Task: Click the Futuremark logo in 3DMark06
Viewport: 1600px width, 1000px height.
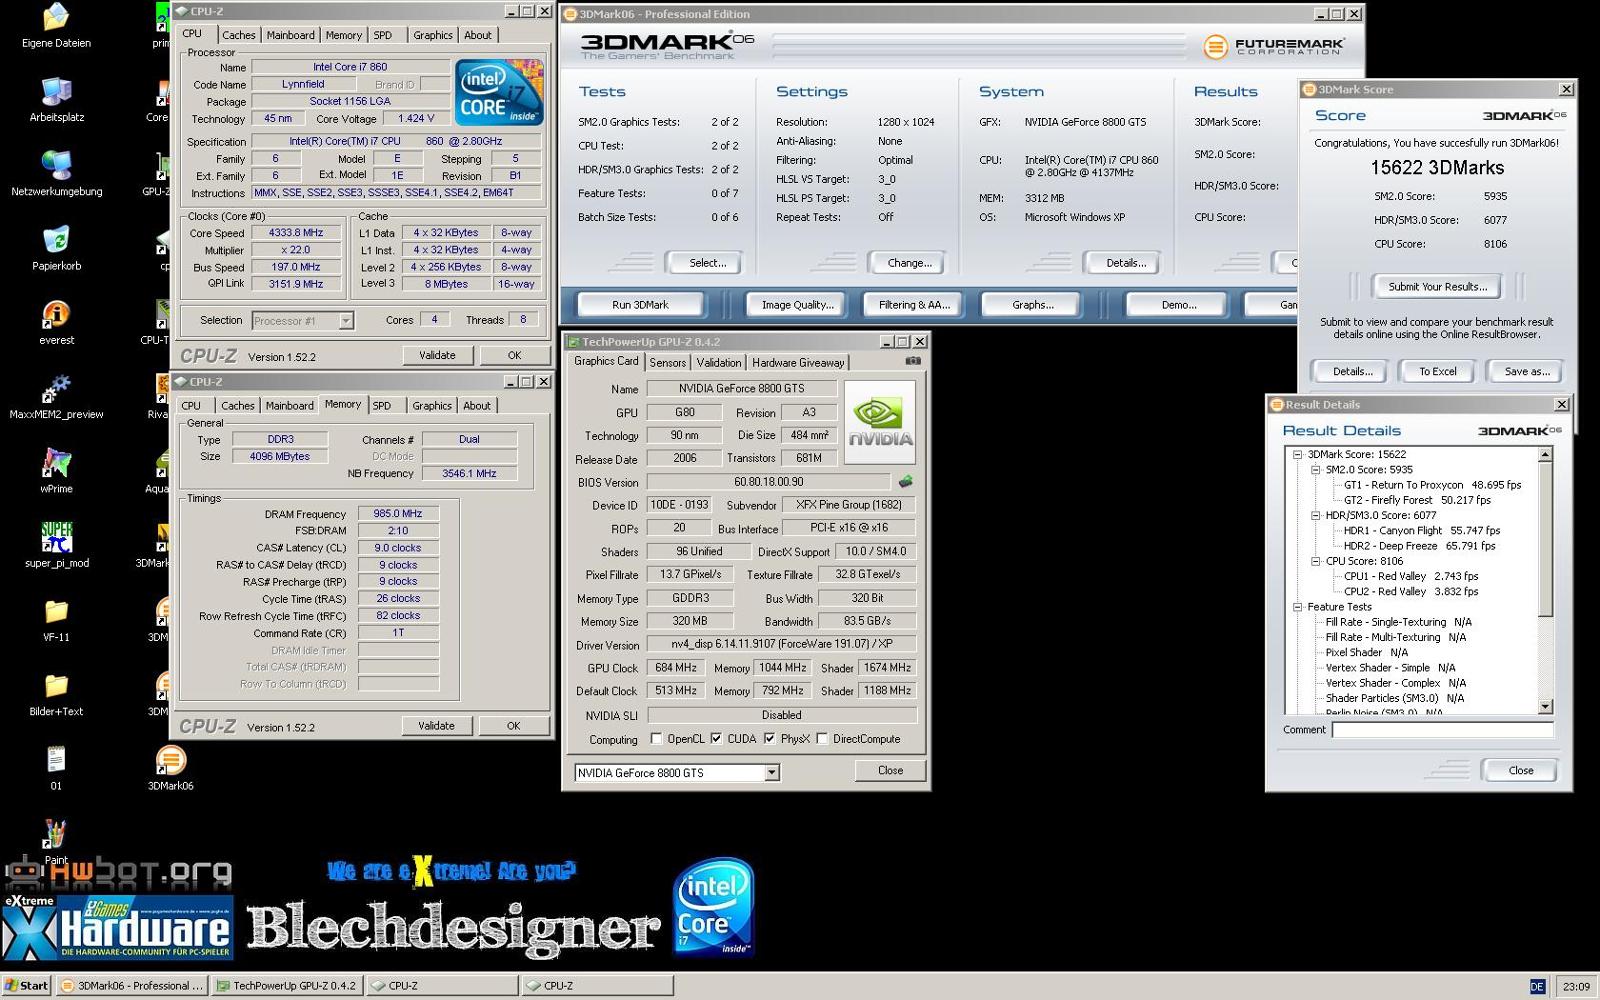Action: tap(1274, 46)
